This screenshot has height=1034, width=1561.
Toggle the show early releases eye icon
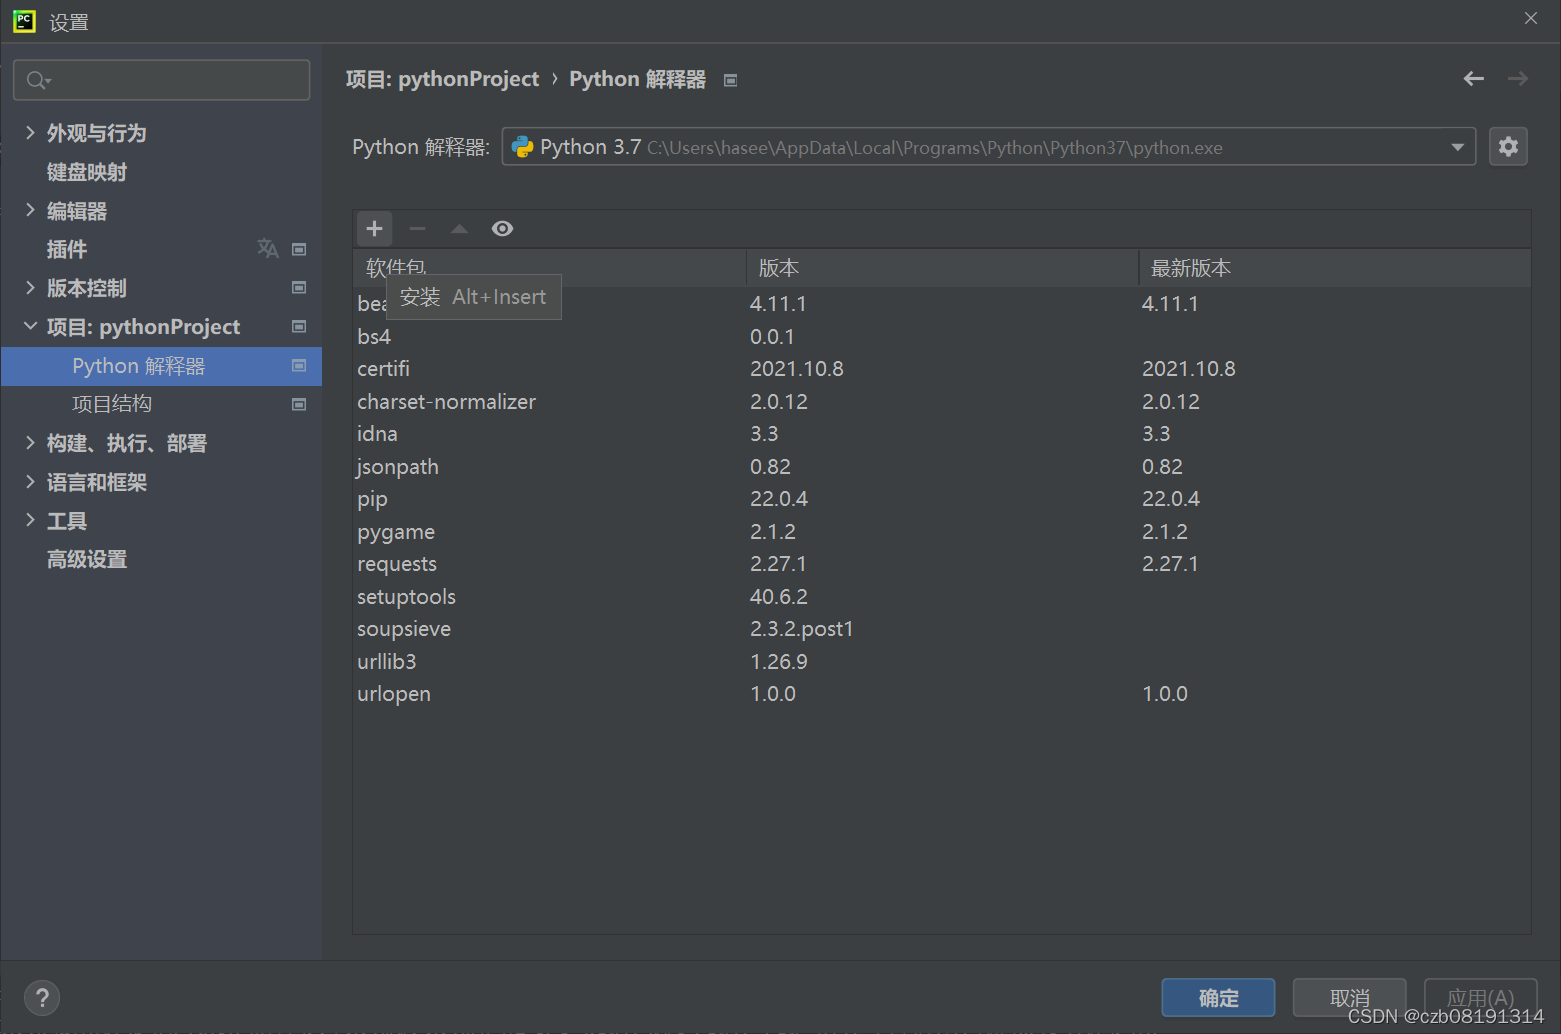click(x=502, y=229)
